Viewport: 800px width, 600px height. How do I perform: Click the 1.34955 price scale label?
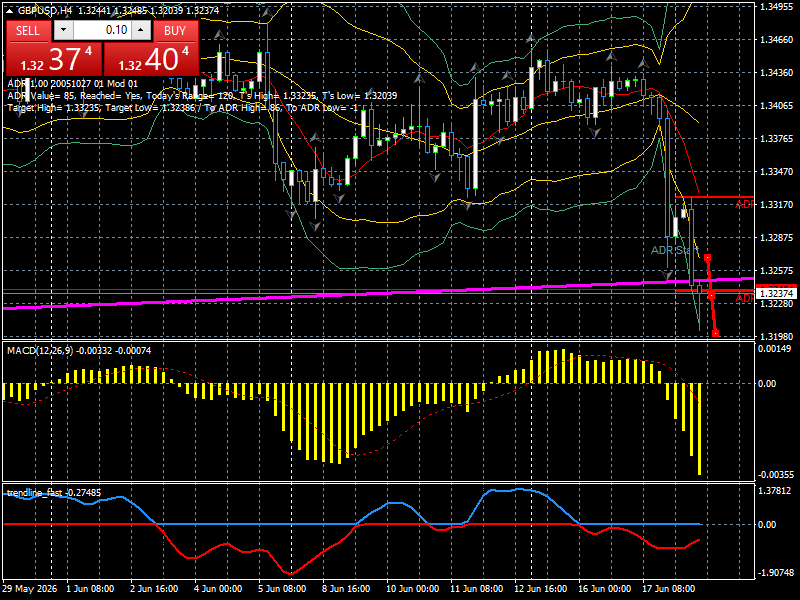(x=777, y=7)
